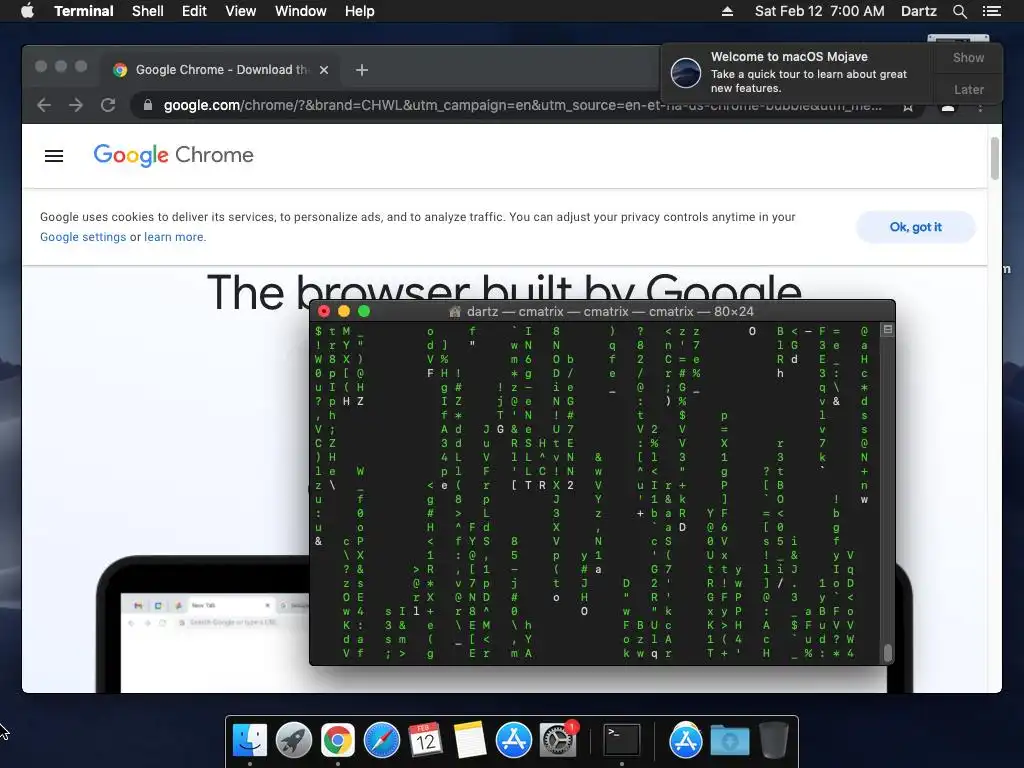This screenshot has width=1024, height=768.
Task: Minimize the cmatrix Terminal window
Action: pos(344,312)
